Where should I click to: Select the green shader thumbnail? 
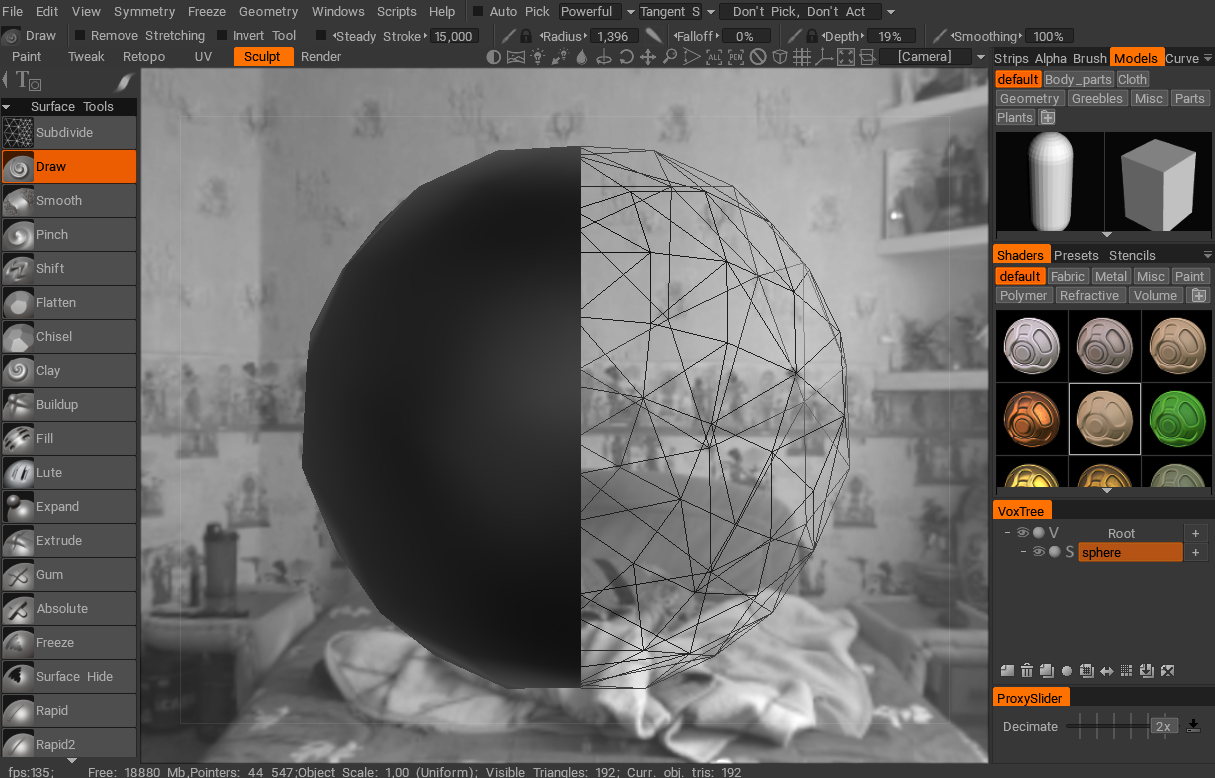click(1176, 418)
